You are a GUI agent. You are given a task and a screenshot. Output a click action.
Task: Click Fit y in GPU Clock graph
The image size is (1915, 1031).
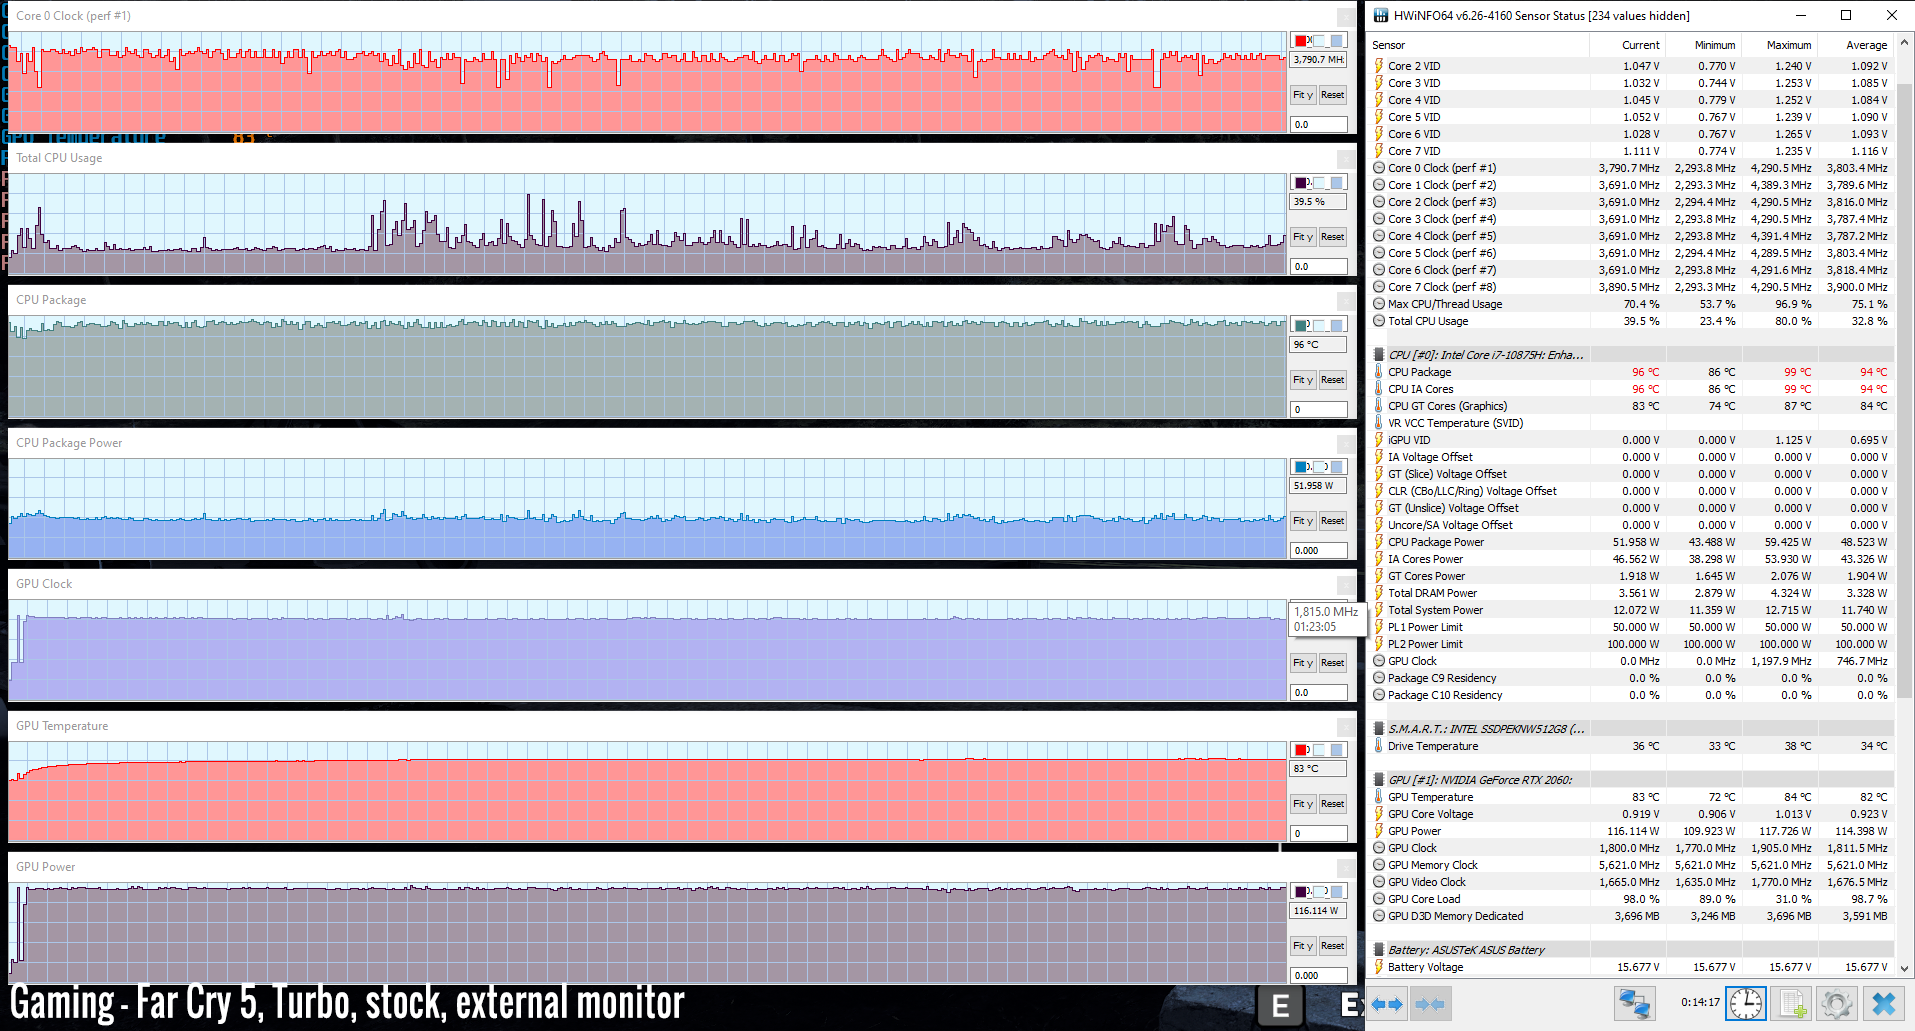1302,663
